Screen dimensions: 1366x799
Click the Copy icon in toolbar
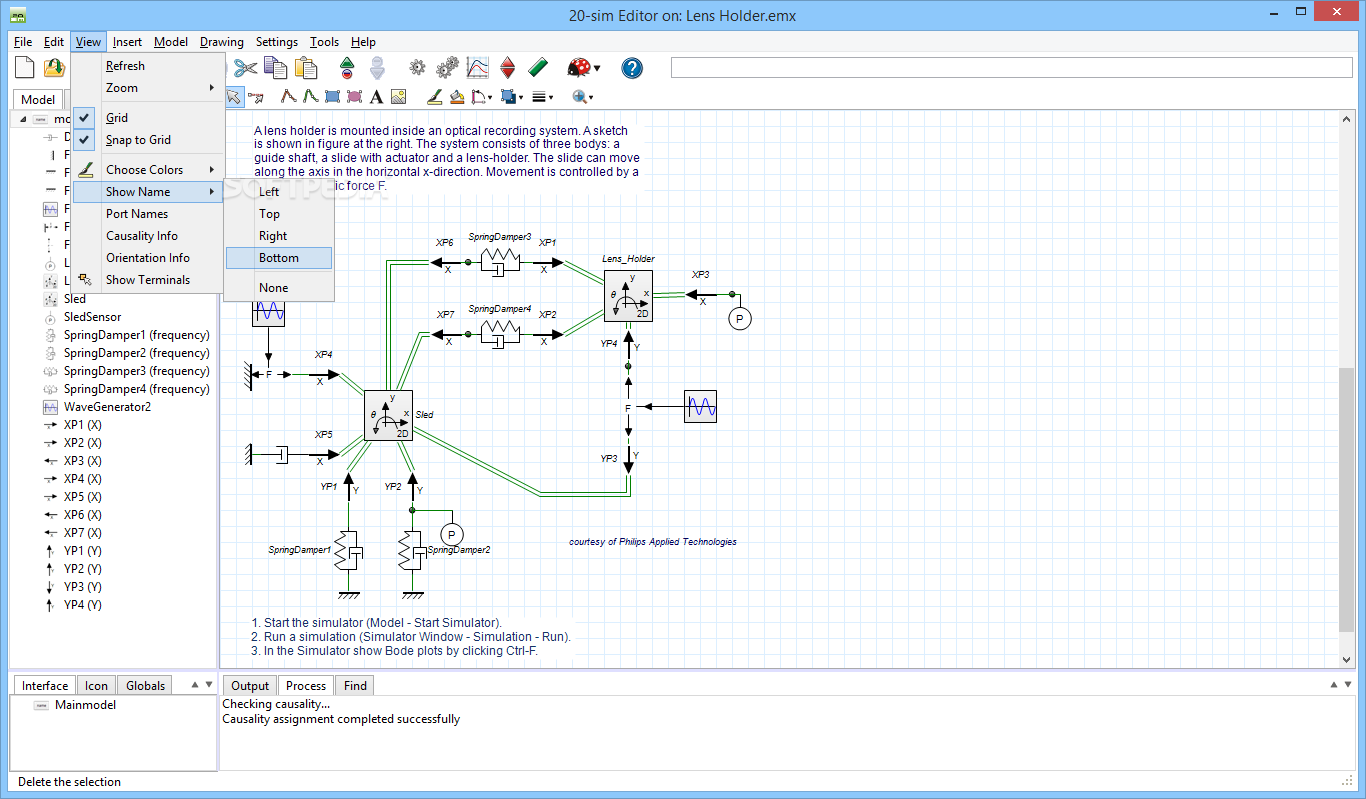tap(275, 68)
